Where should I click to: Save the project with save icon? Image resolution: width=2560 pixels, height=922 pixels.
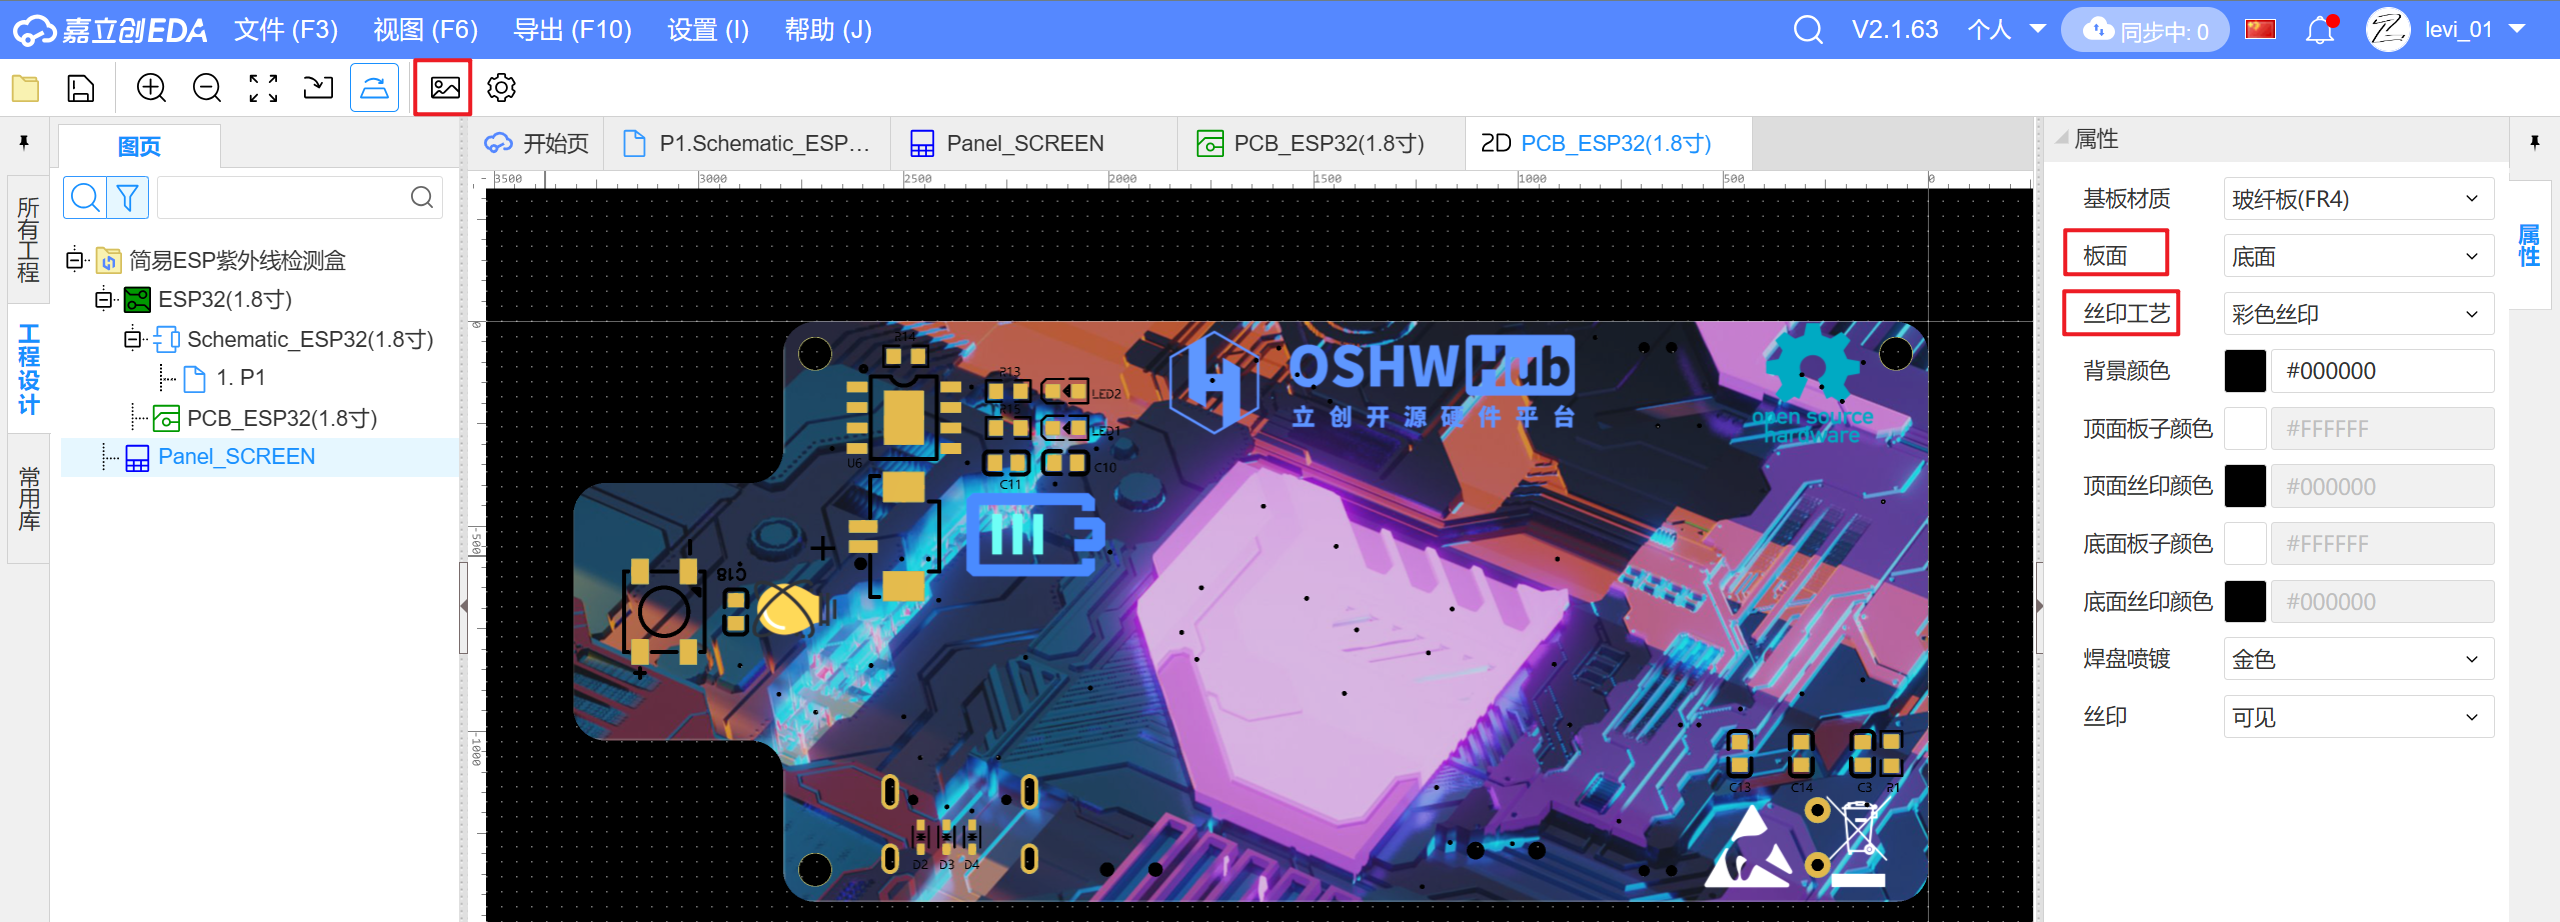point(81,88)
